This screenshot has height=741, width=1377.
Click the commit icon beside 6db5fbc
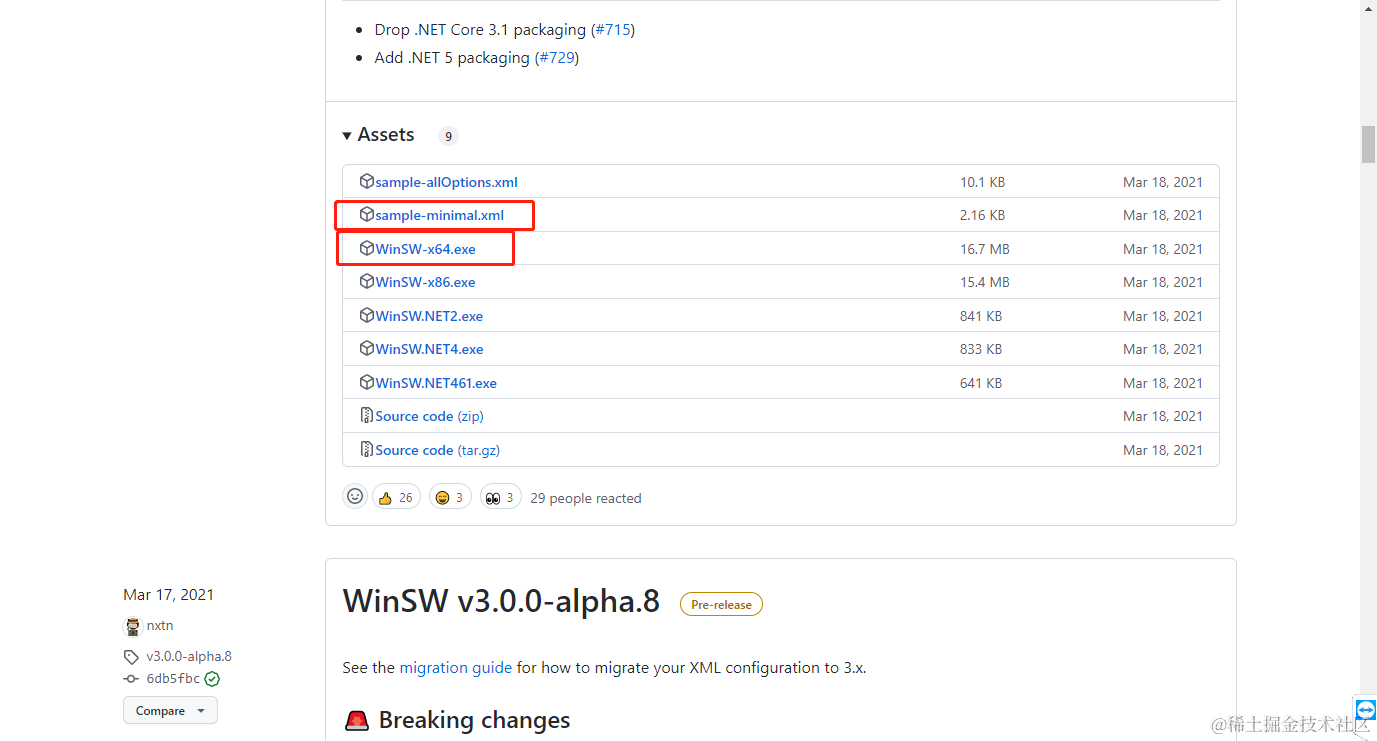[x=131, y=678]
